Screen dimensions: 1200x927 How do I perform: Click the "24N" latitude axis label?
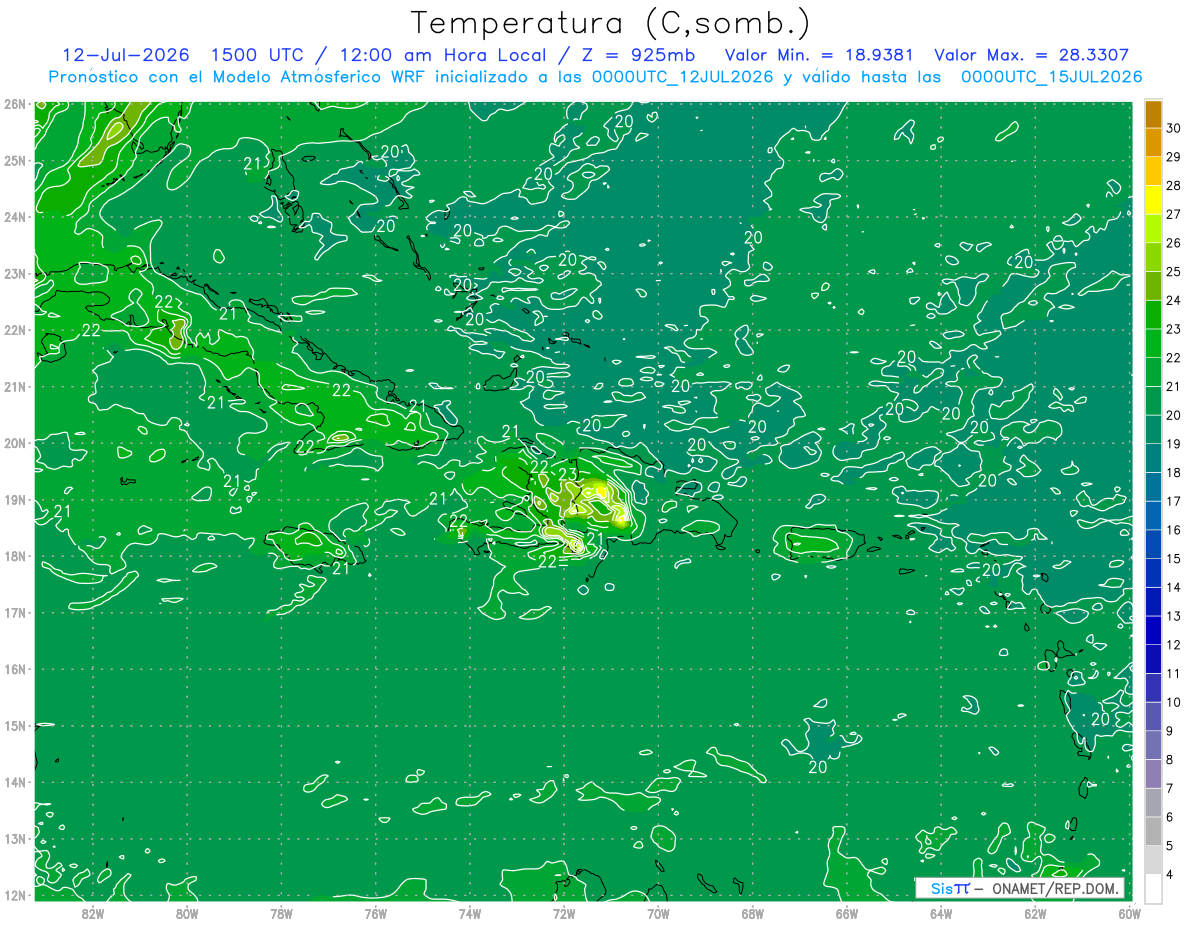[x=14, y=217]
